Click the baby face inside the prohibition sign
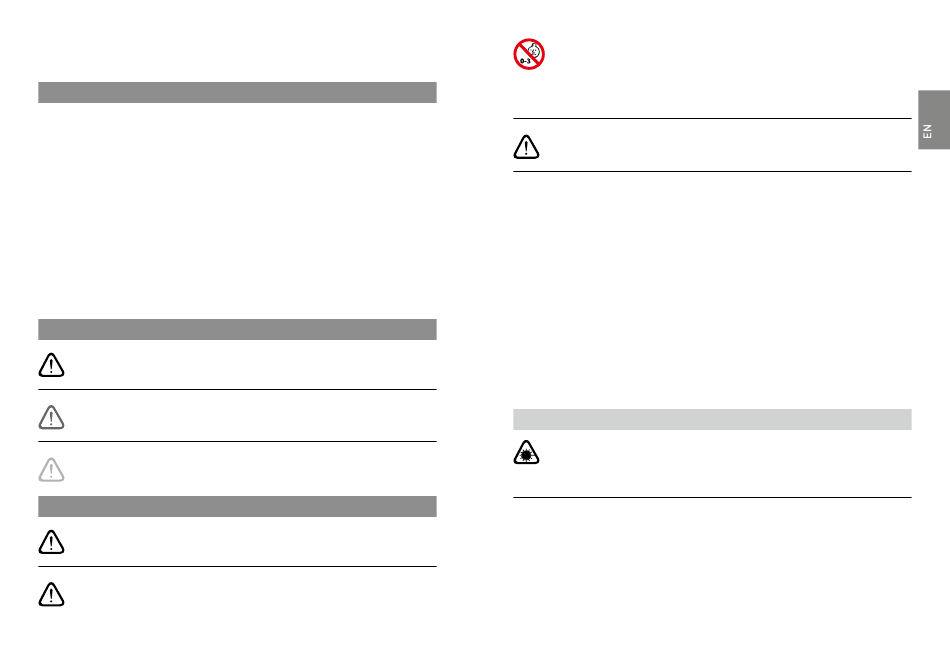This screenshot has width=950, height=670. (534, 51)
